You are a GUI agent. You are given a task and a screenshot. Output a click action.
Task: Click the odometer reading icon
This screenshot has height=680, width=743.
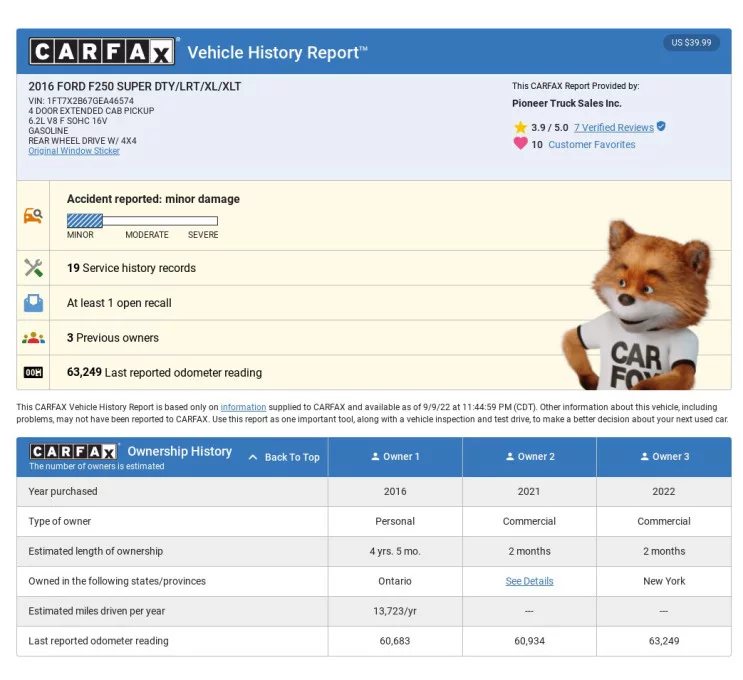tap(33, 373)
